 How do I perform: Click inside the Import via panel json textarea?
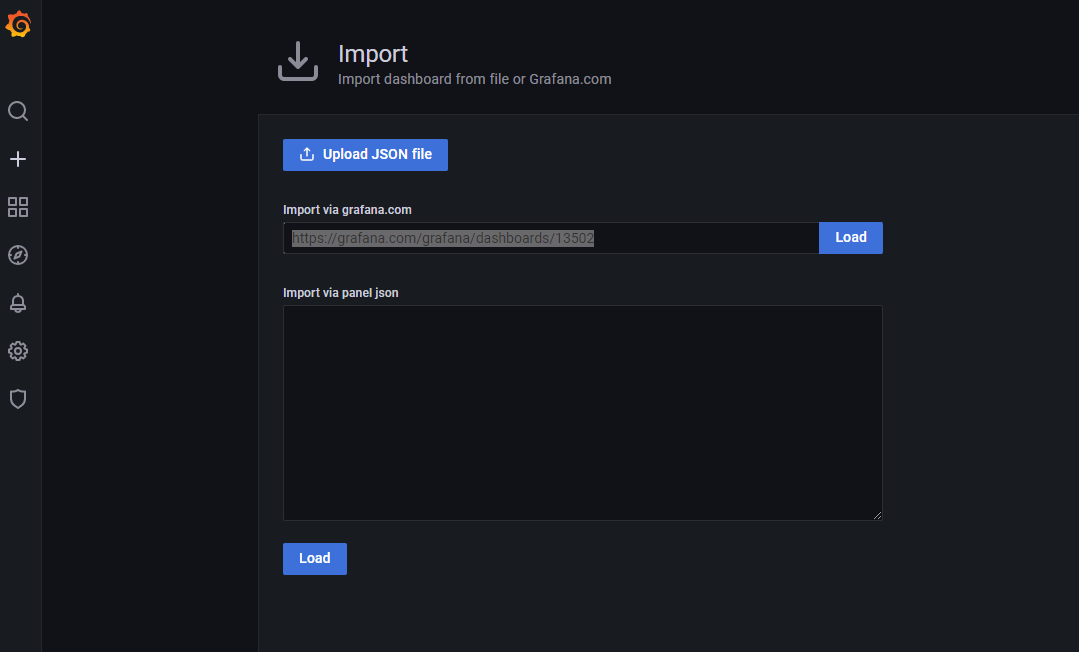click(582, 412)
